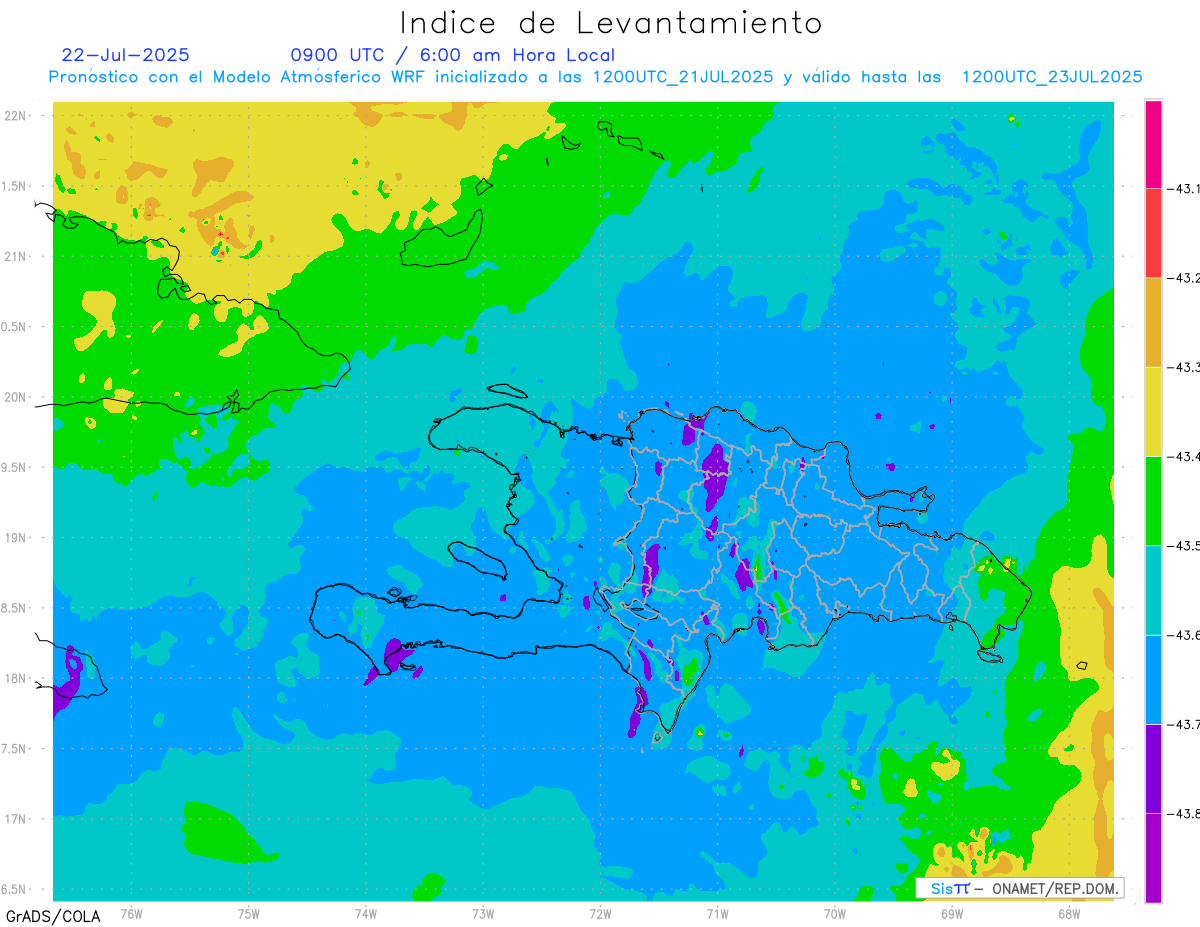This screenshot has width=1200, height=927.
Task: Select the -43.5 color bar label
Action: click(x=1185, y=545)
